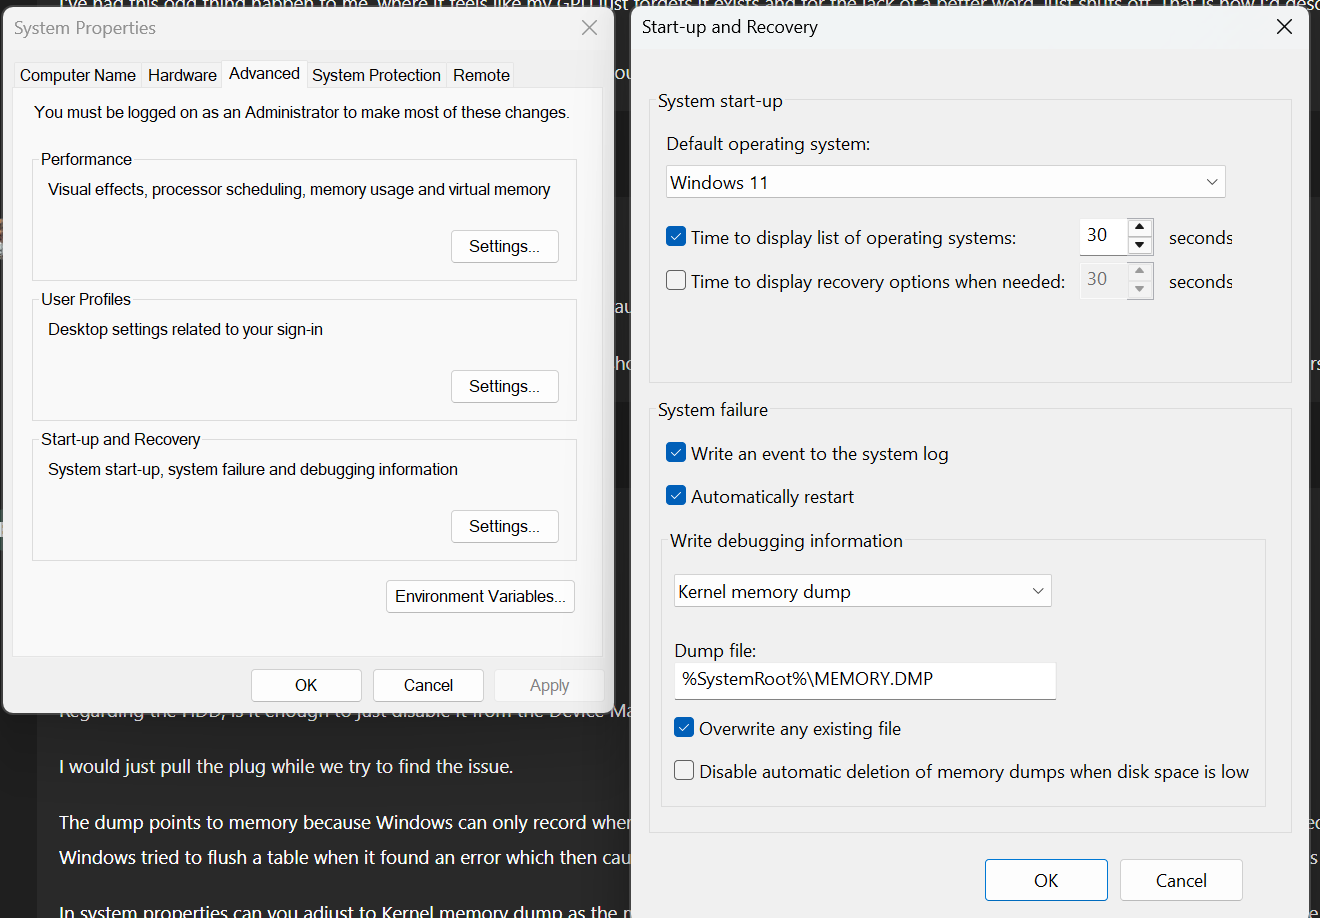
Task: Open the Default operating system dropdown
Action: 945,182
